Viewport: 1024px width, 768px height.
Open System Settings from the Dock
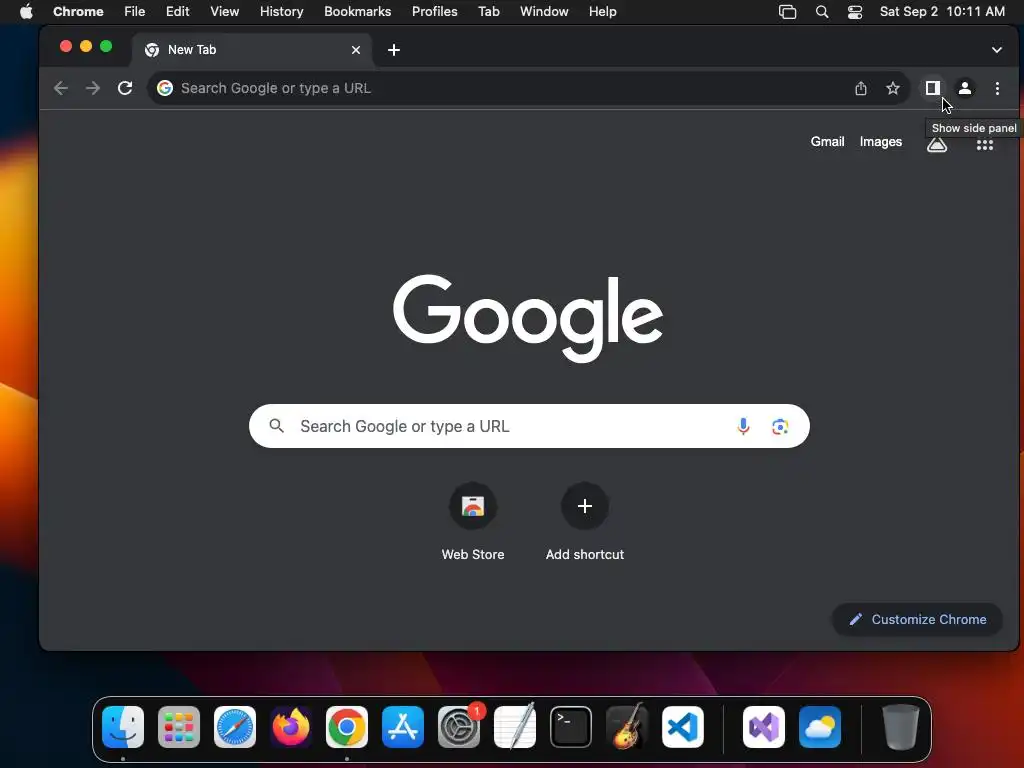click(459, 727)
